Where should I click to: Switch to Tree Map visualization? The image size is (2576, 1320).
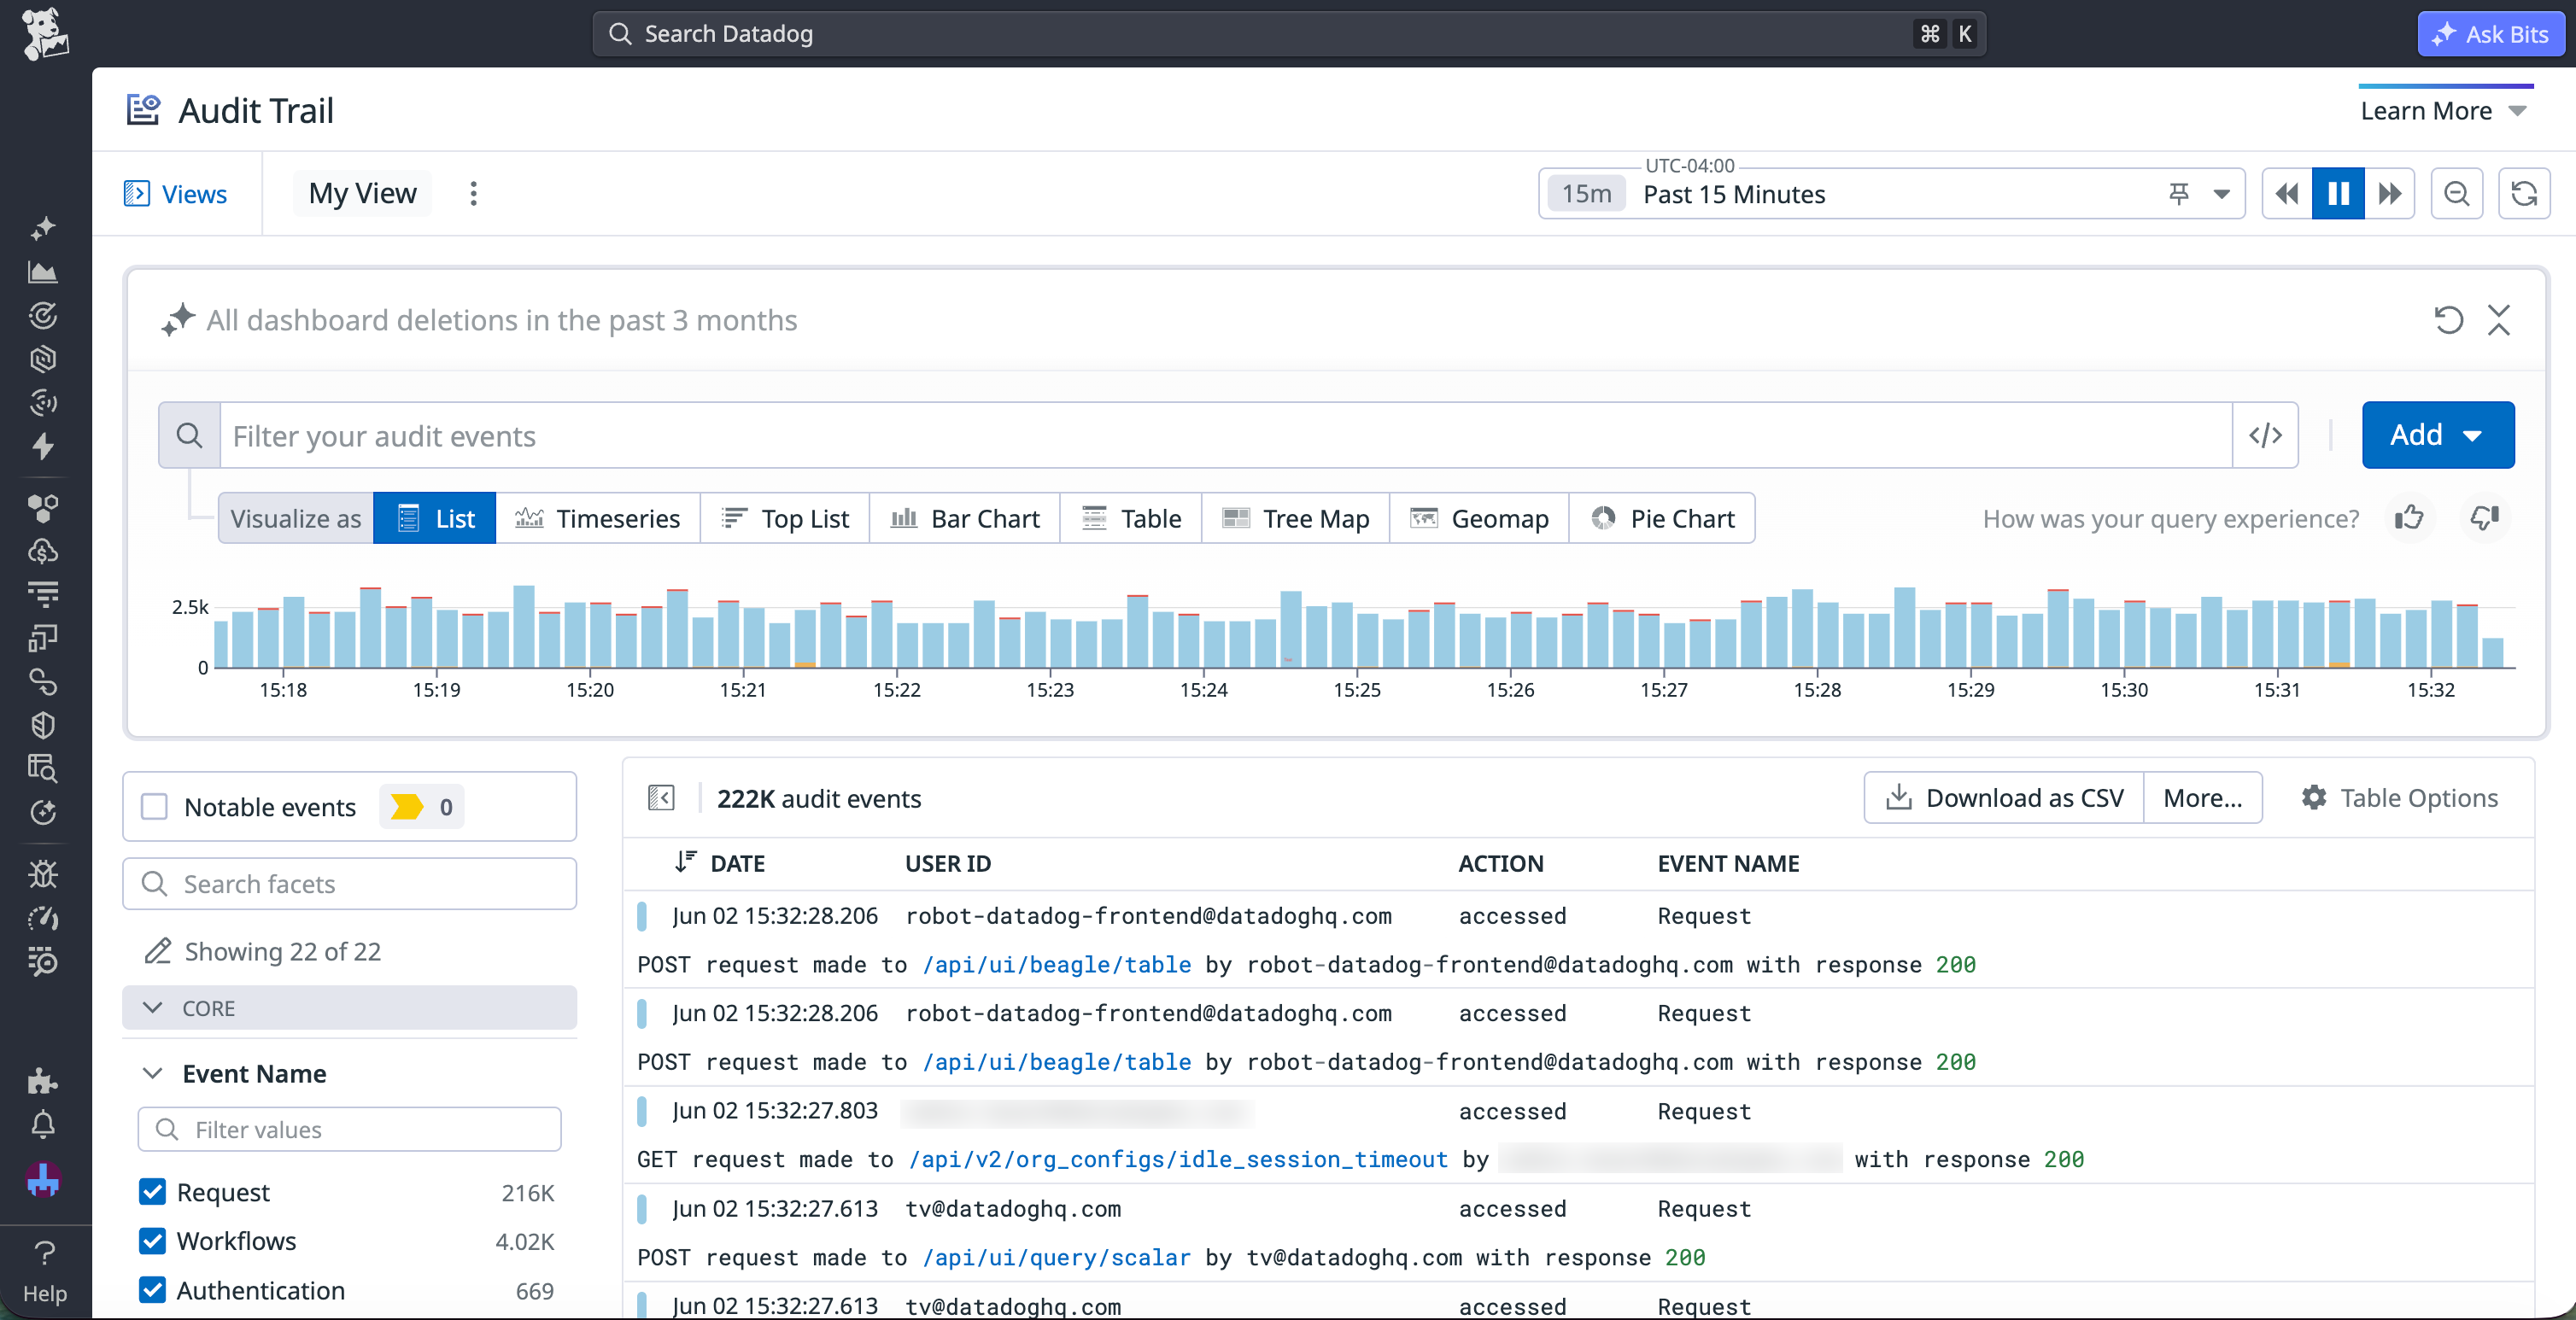click(1296, 518)
